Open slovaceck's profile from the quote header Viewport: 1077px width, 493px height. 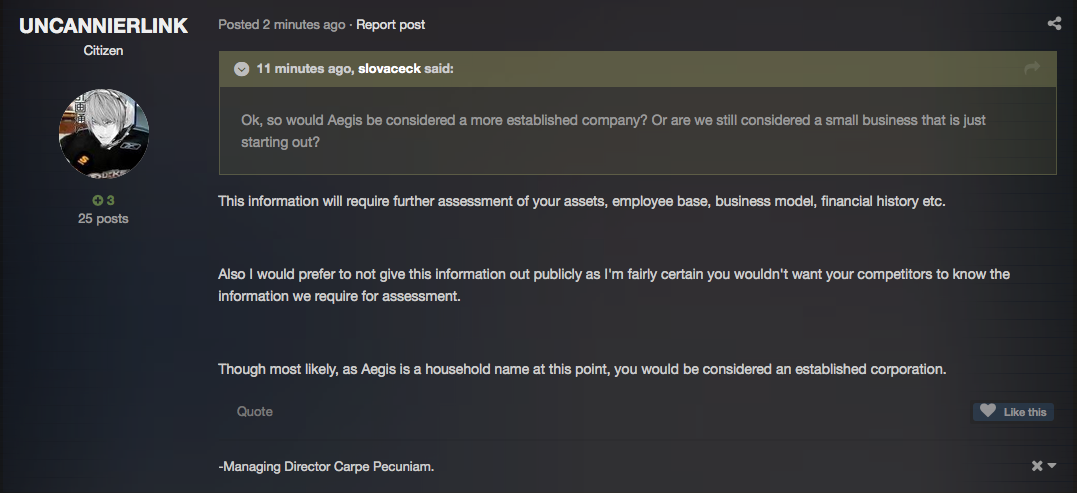tap(389, 69)
